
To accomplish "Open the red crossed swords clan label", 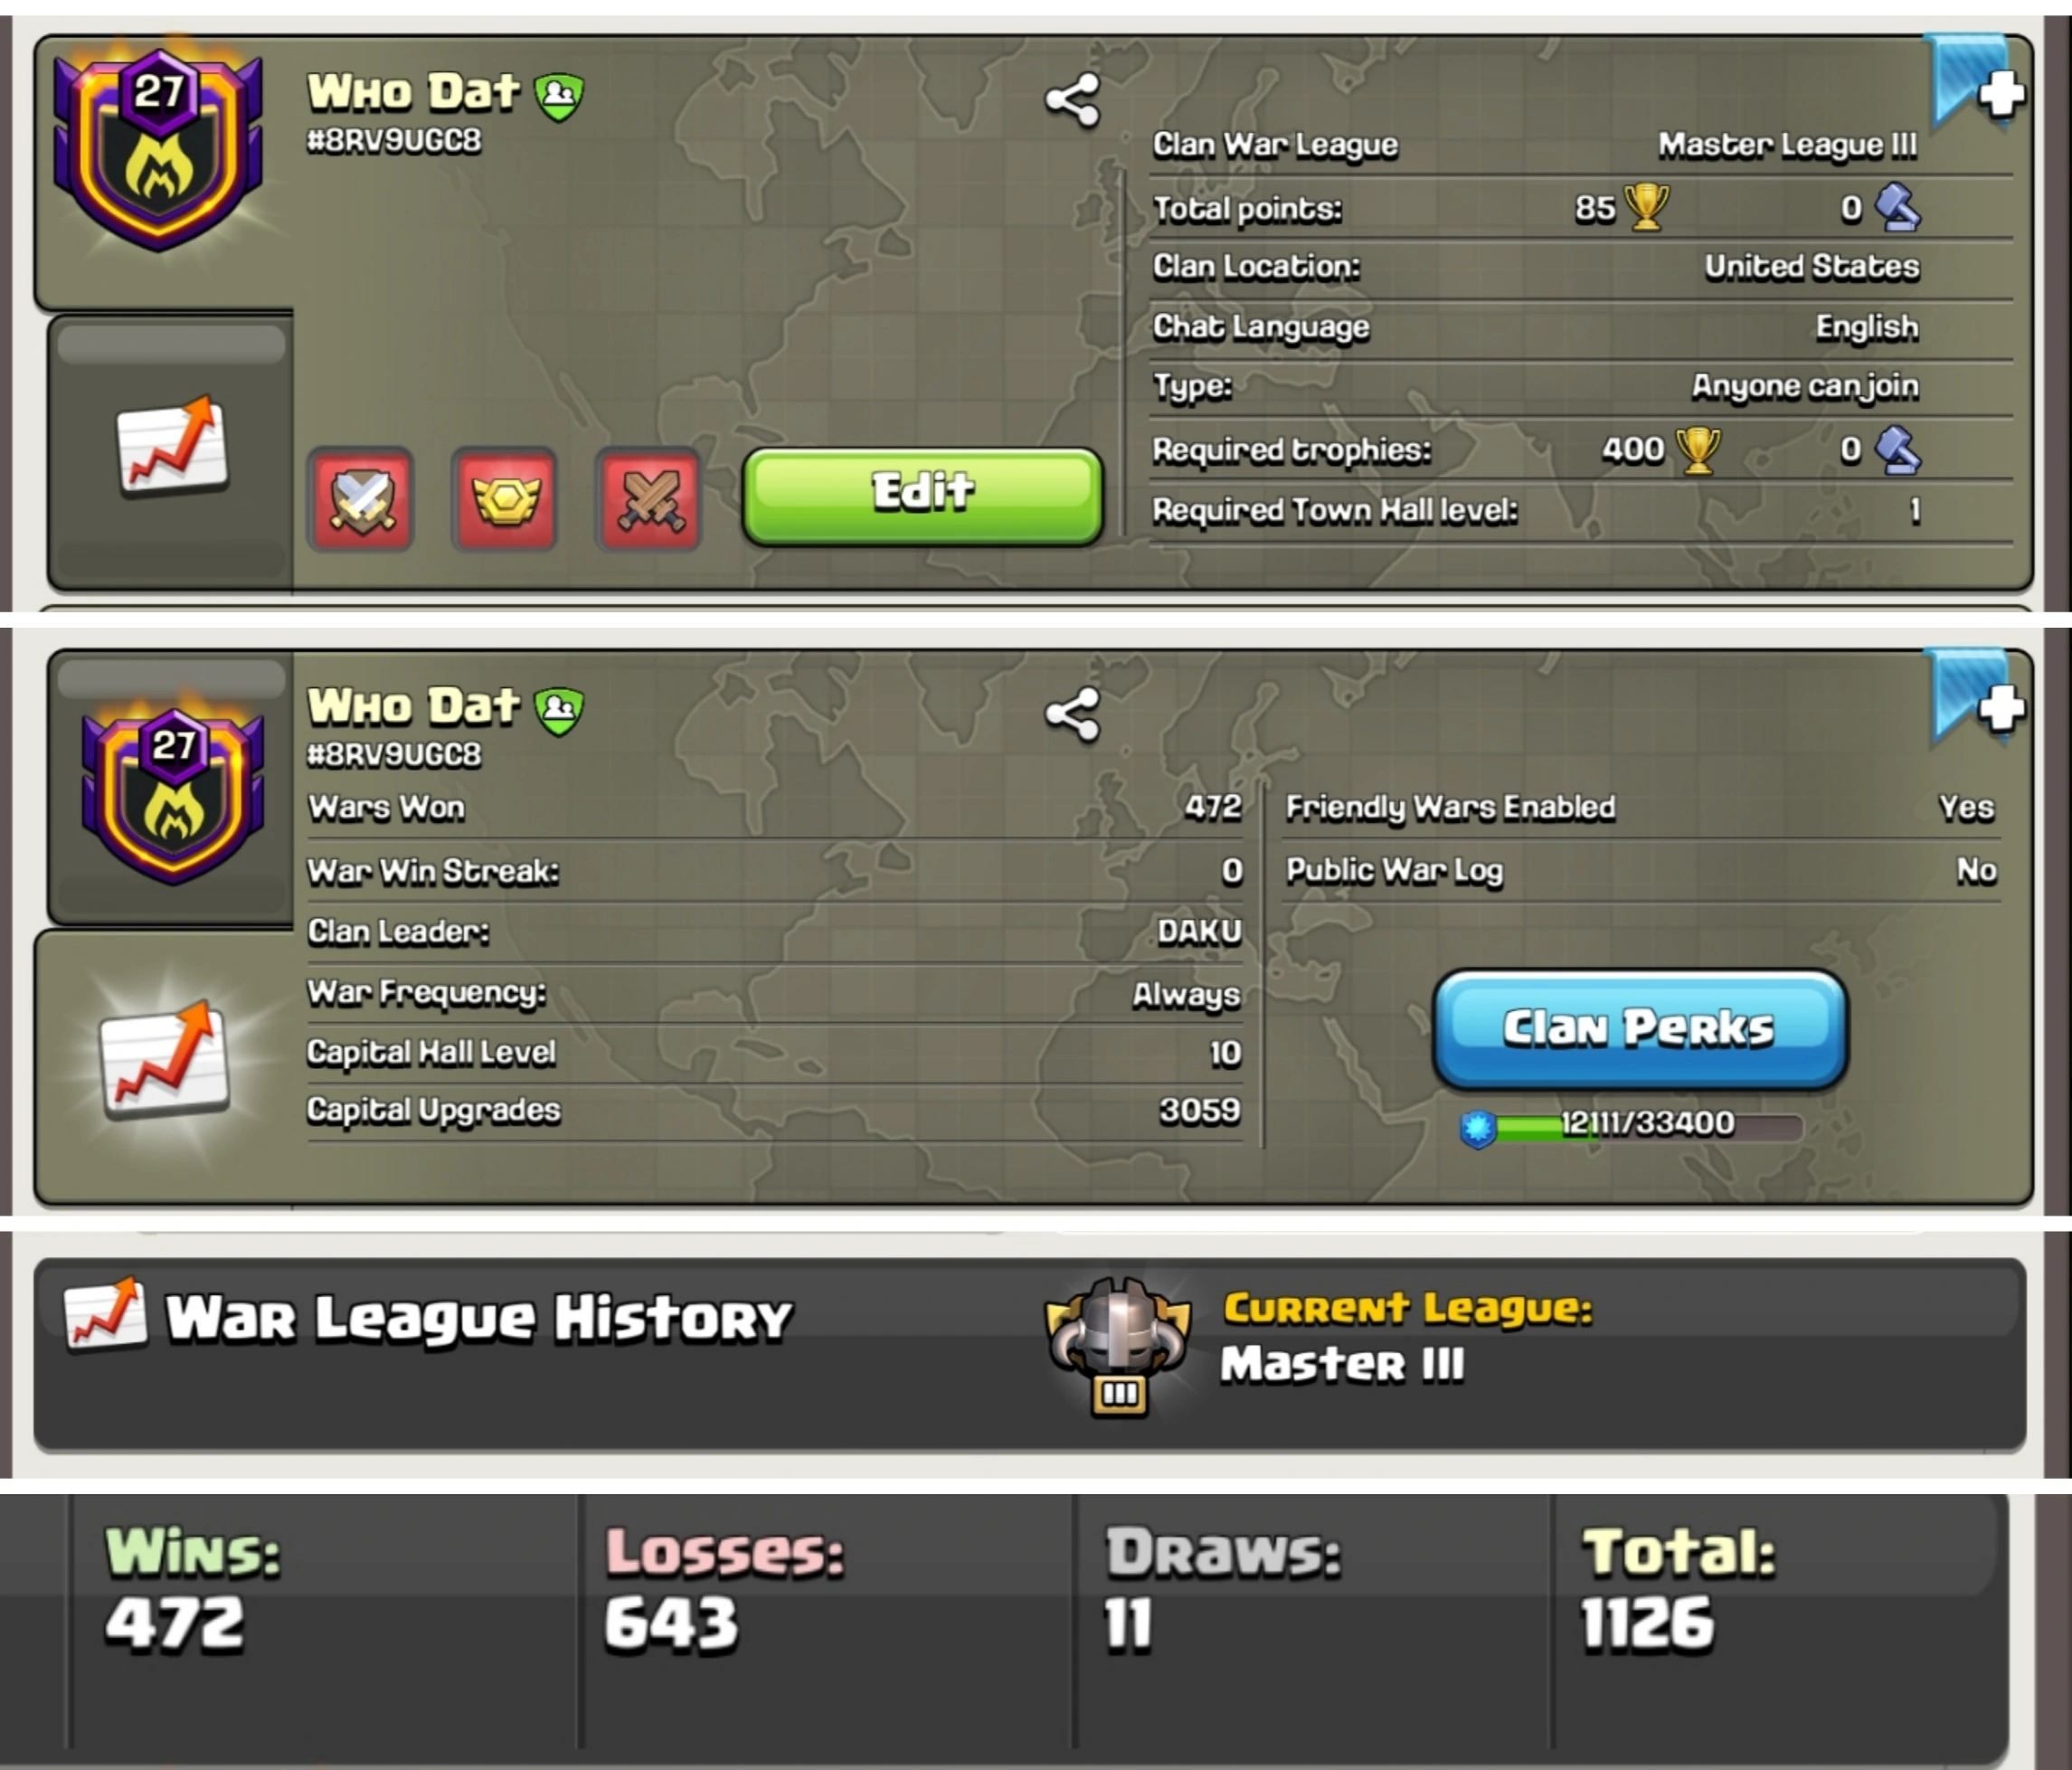I will coord(649,498).
